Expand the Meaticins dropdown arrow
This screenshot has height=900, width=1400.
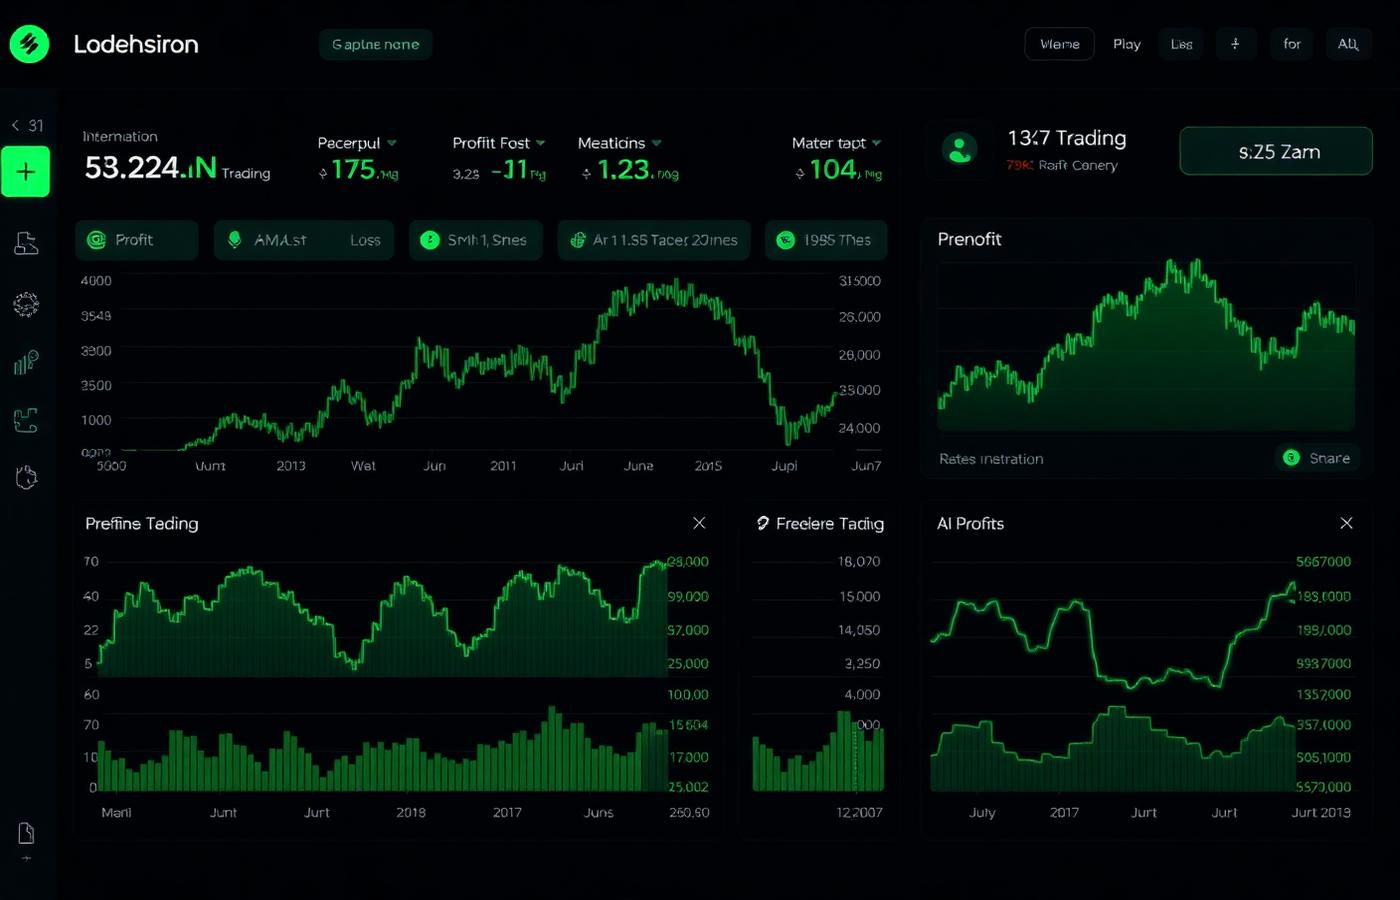coord(656,143)
